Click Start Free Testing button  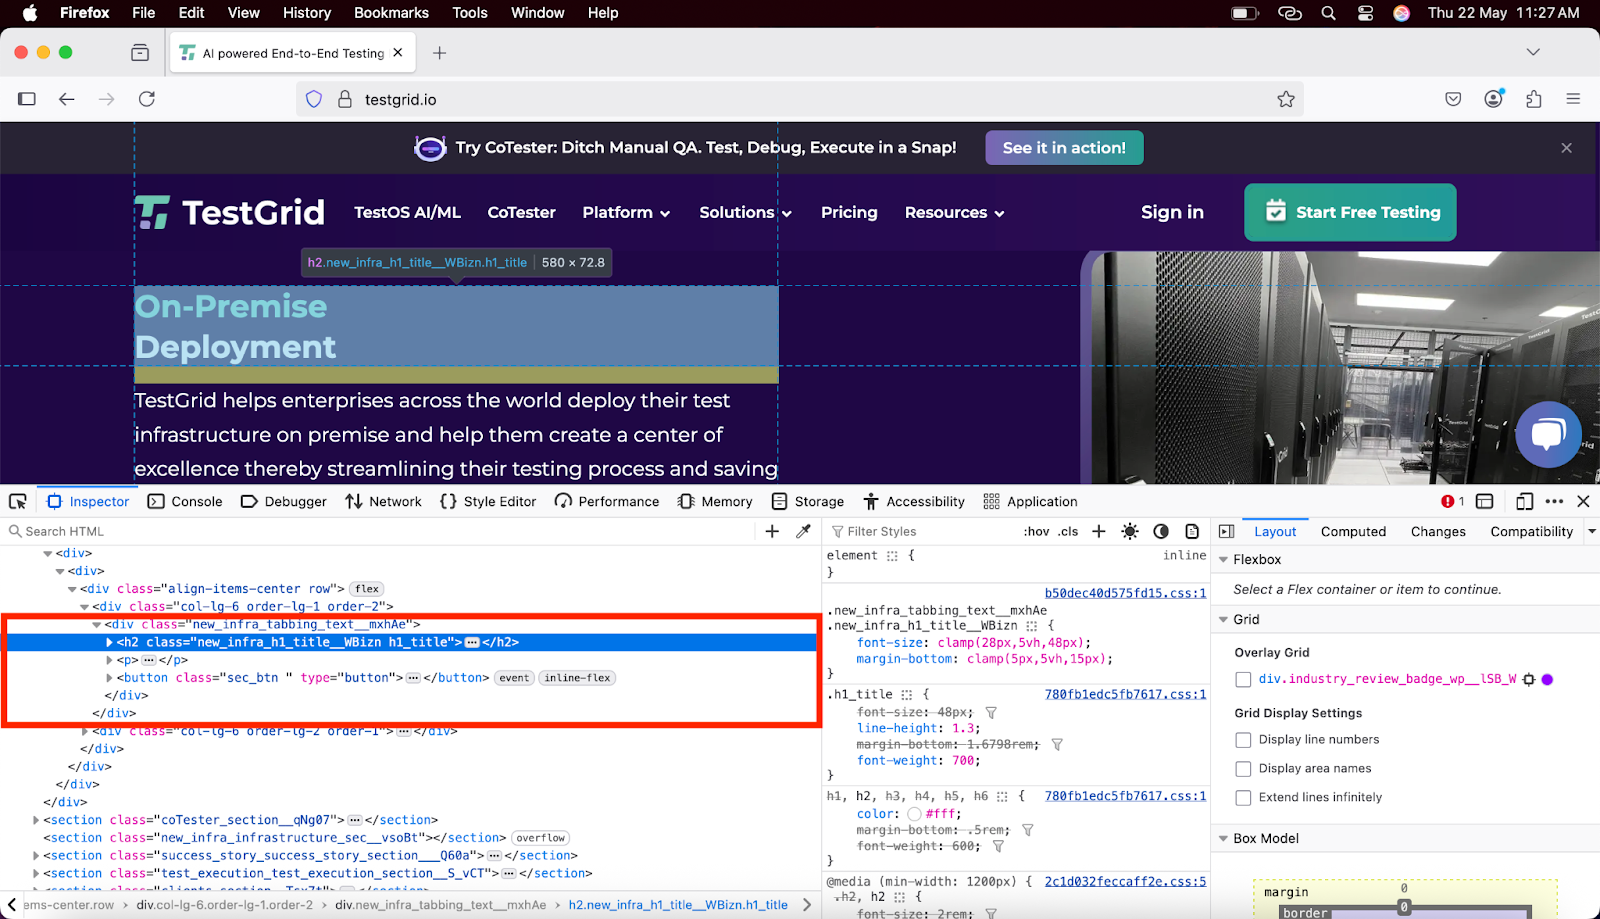[1350, 212]
